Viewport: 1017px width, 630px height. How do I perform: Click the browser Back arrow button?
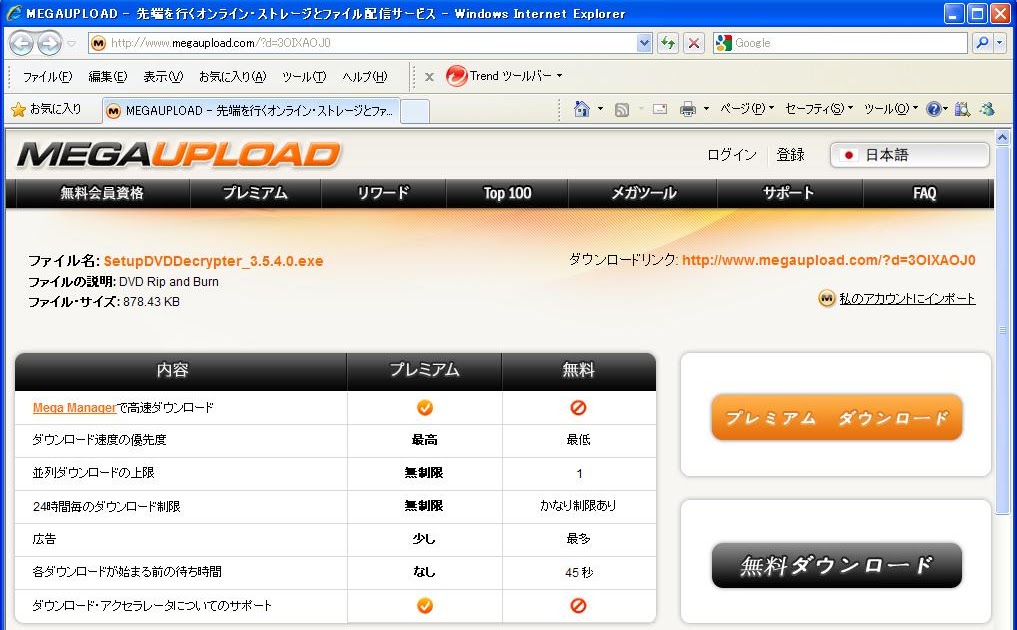(21, 43)
